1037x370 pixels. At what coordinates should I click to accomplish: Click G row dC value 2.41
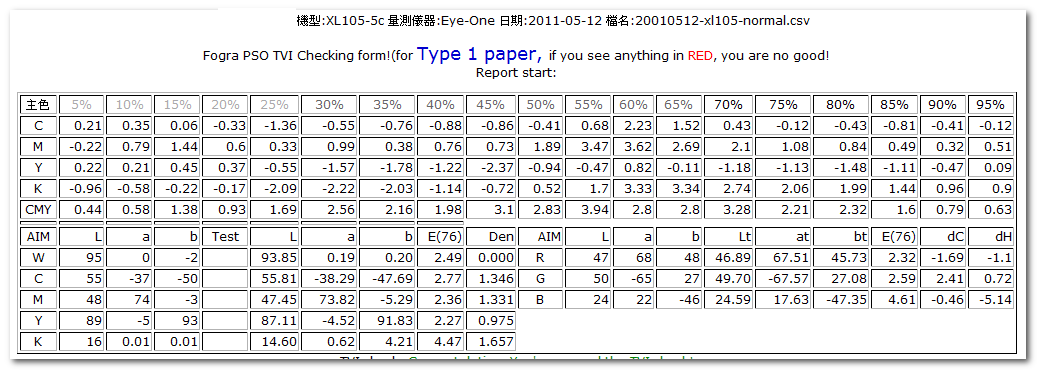[x=942, y=279]
